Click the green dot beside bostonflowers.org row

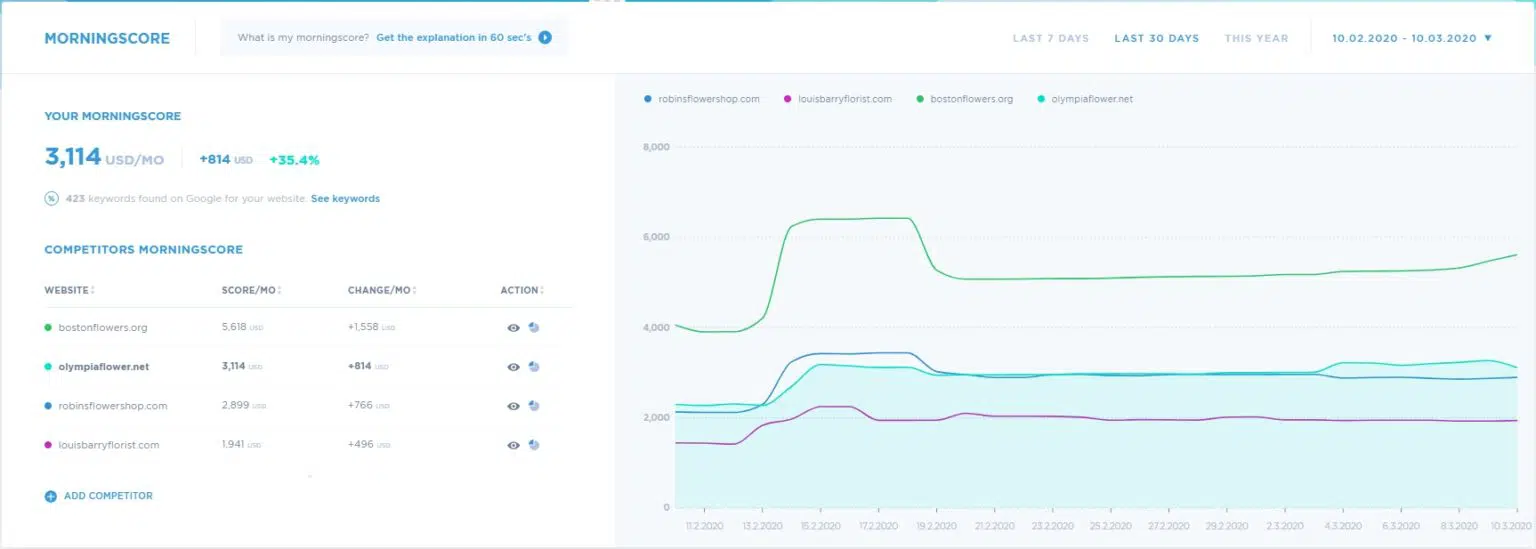(x=48, y=327)
